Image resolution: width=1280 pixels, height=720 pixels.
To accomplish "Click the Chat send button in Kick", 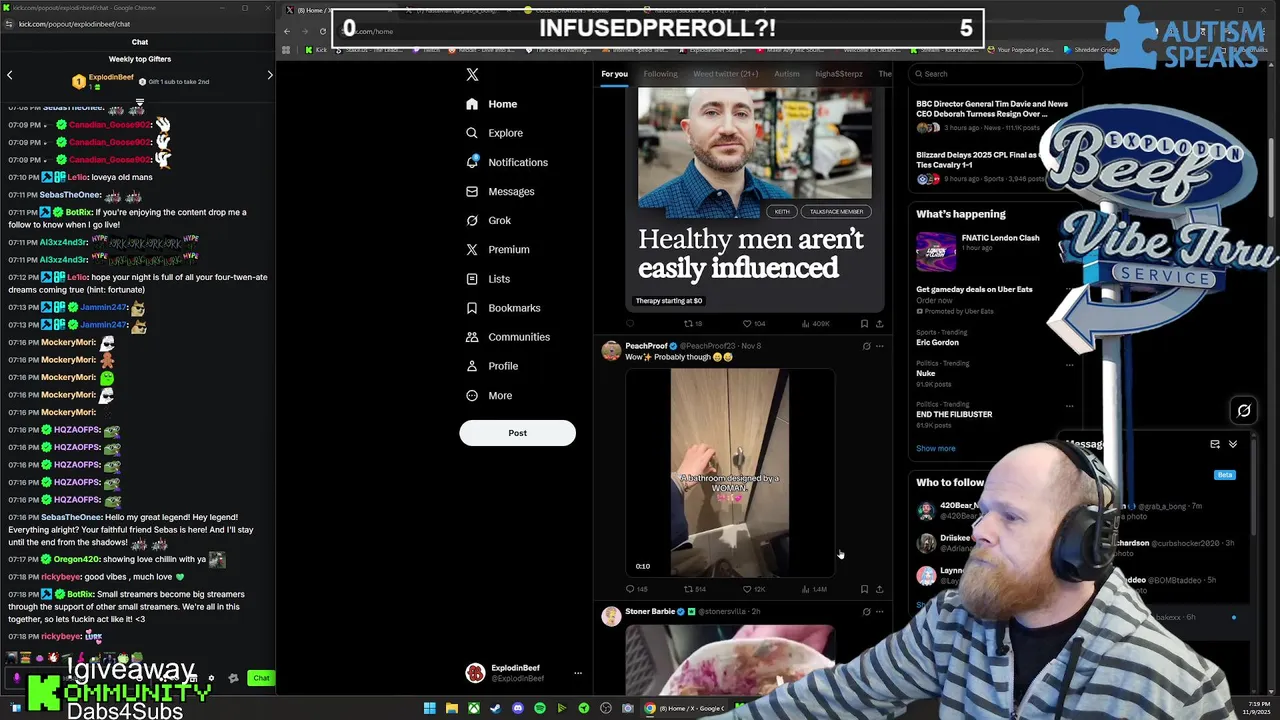I will [261, 678].
